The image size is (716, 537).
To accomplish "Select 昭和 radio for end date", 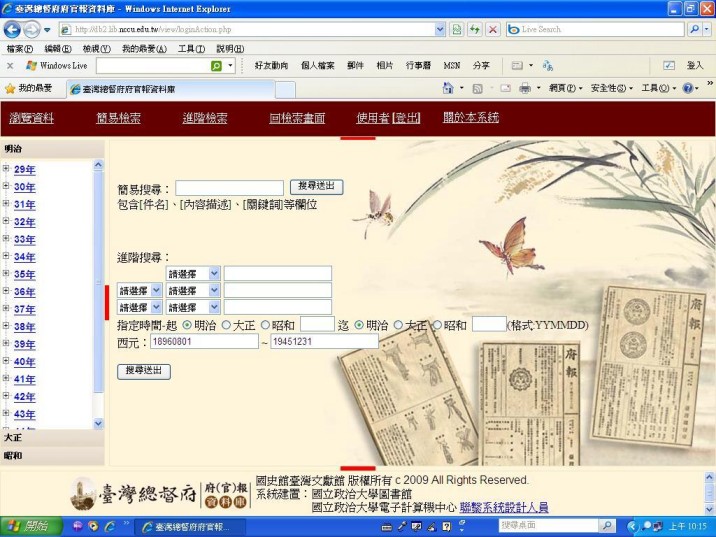I will 437,325.
